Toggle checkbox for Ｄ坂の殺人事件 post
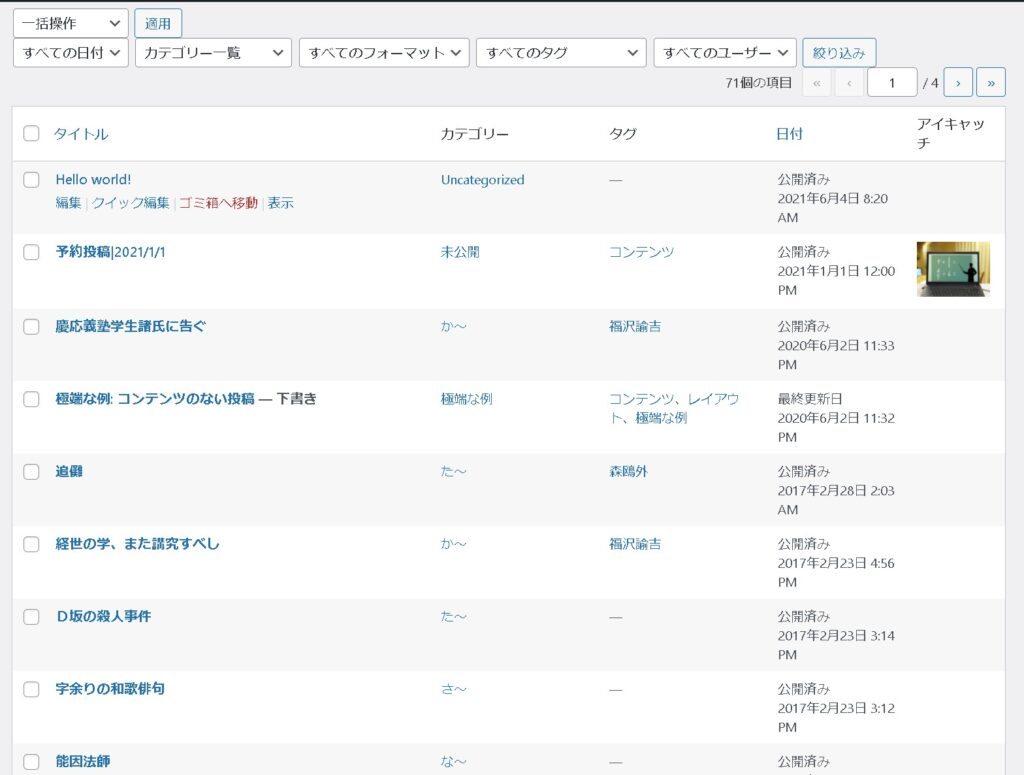This screenshot has height=775, width=1024. pyautogui.click(x=32, y=617)
